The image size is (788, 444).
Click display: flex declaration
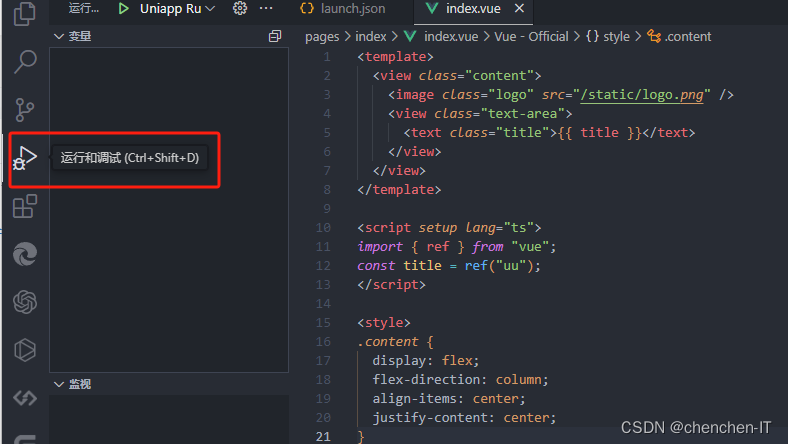(426, 361)
